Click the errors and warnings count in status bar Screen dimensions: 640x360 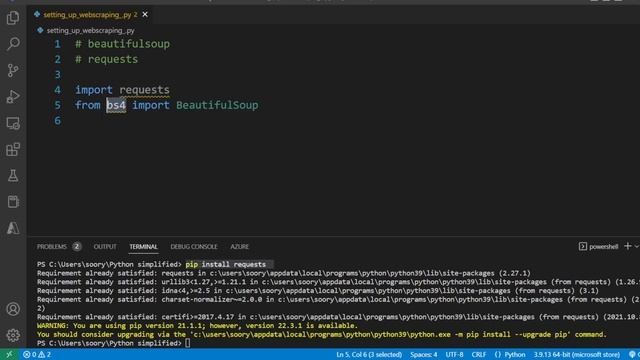point(37,354)
